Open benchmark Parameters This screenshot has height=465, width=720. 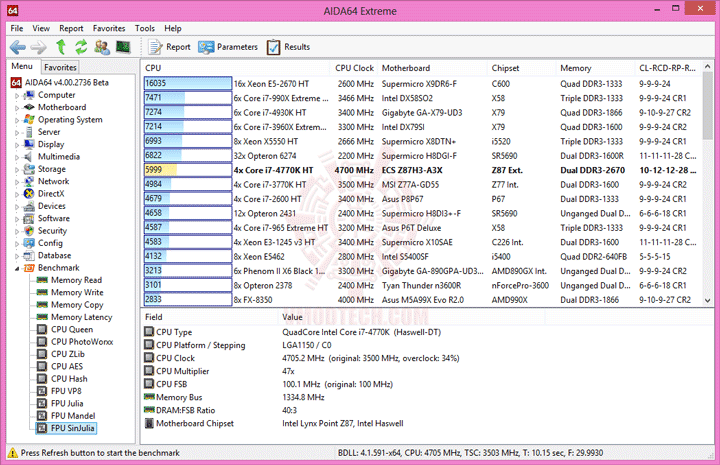[x=228, y=47]
